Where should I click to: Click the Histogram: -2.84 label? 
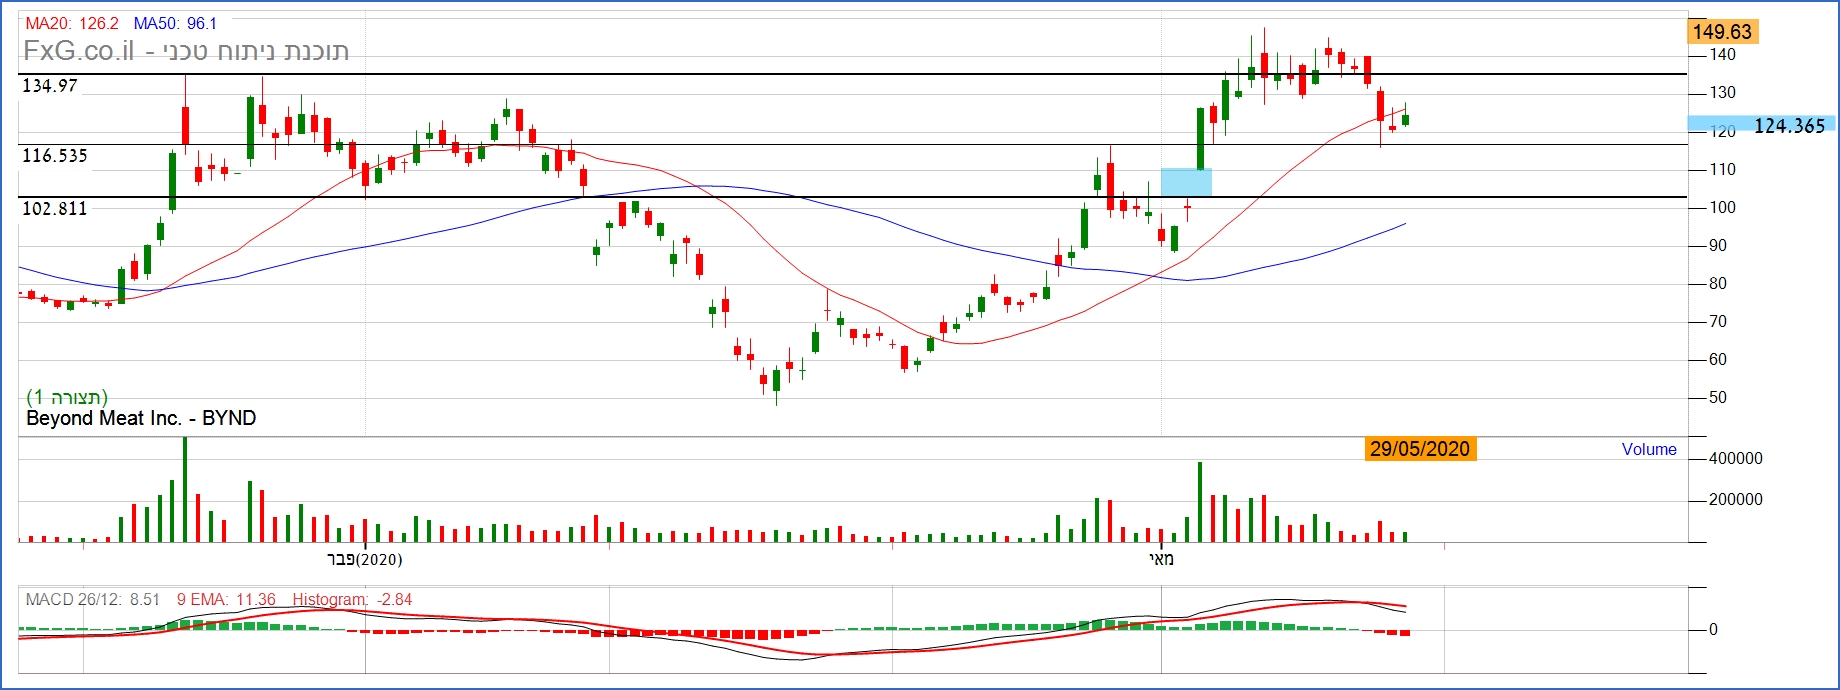click(352, 600)
